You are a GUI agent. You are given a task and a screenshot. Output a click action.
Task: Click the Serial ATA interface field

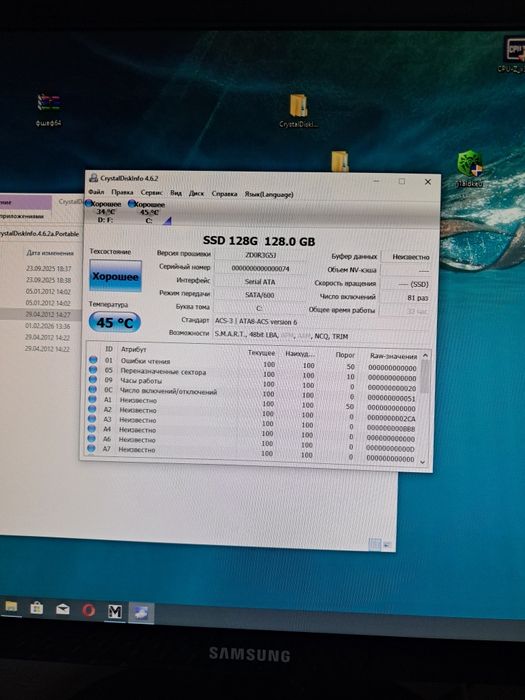tap(260, 282)
